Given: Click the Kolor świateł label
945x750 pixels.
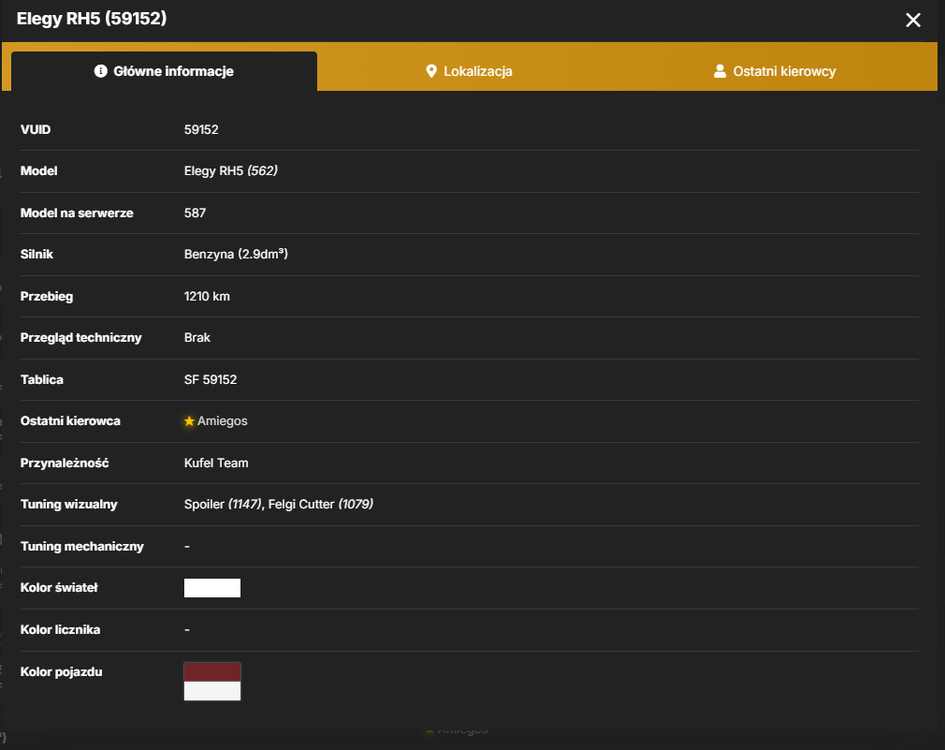Looking at the screenshot, I should point(59,587).
